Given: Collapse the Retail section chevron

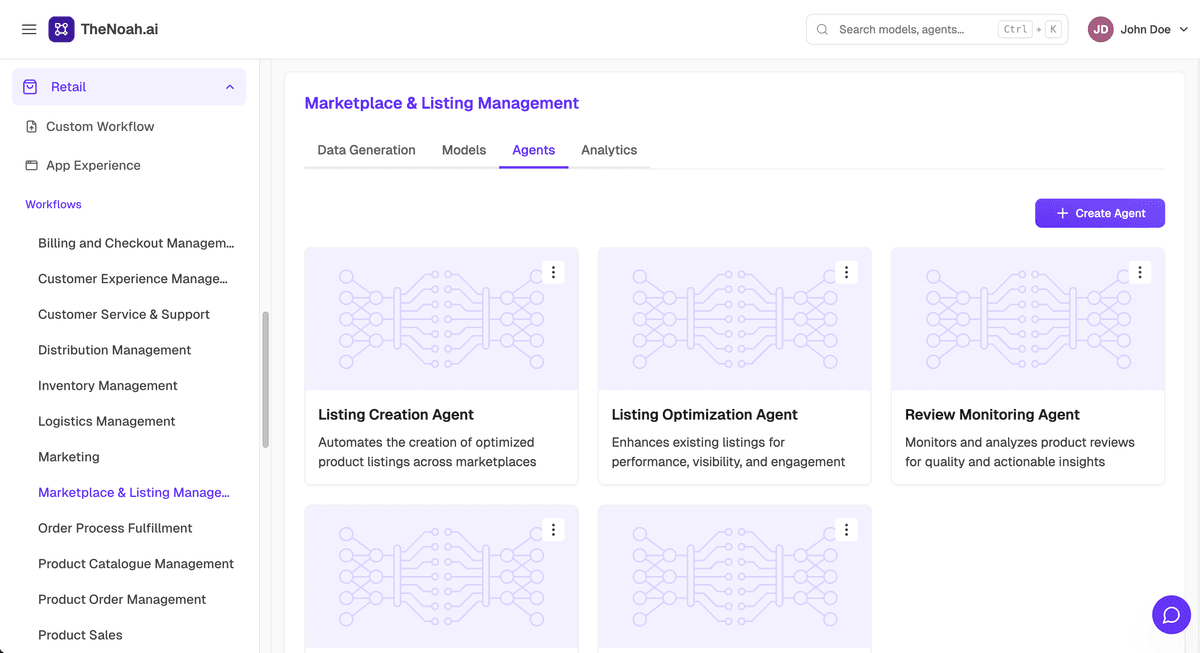Looking at the screenshot, I should (x=229, y=87).
